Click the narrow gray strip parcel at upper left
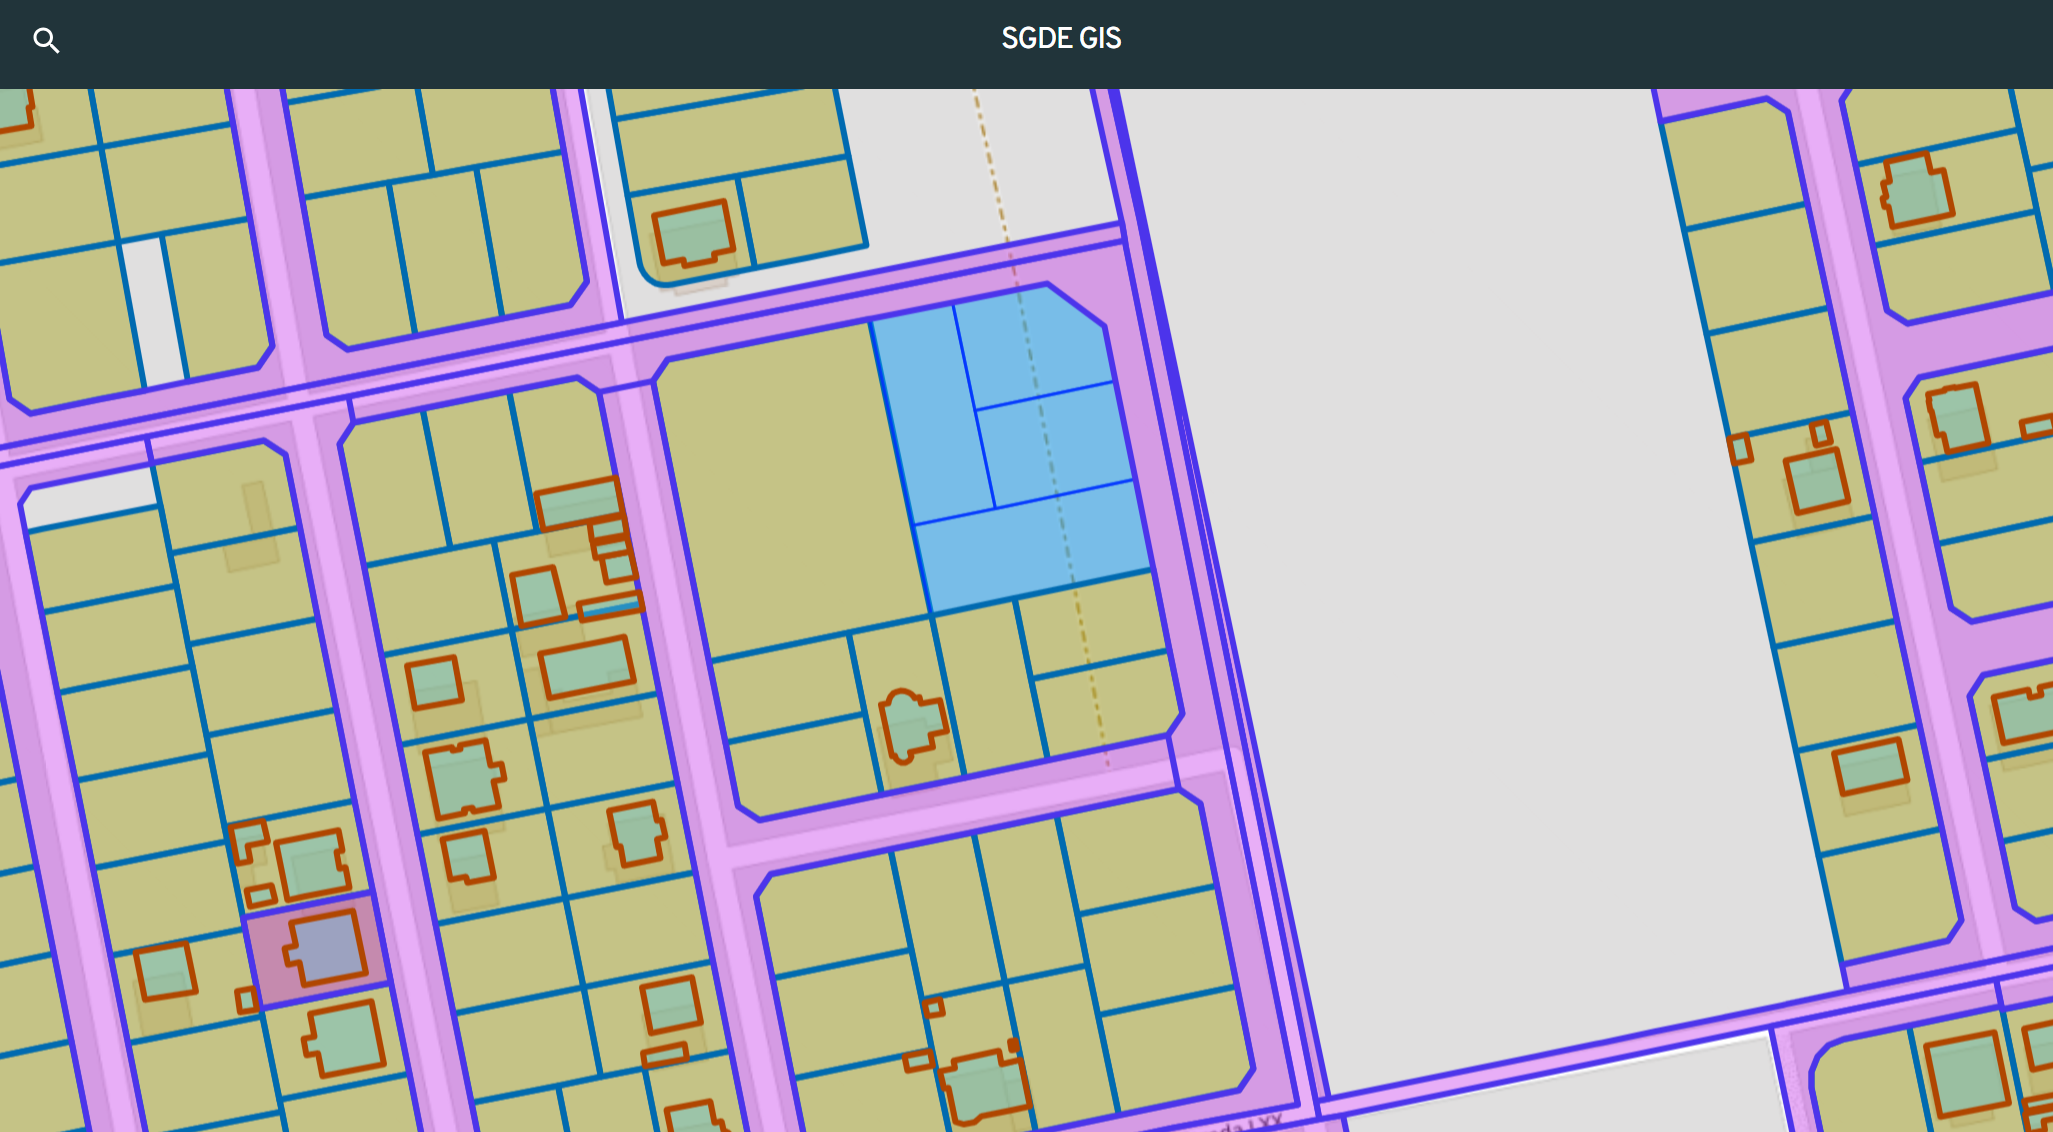 (153, 310)
